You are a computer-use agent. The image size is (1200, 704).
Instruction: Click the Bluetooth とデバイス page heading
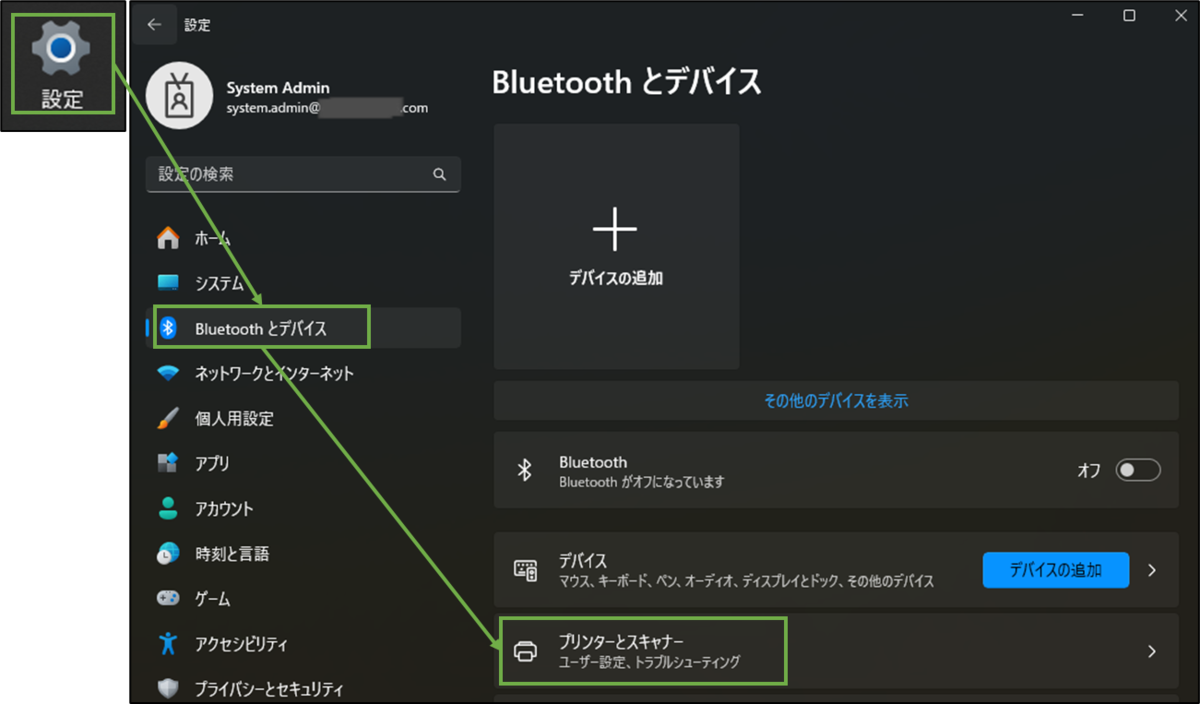(627, 82)
